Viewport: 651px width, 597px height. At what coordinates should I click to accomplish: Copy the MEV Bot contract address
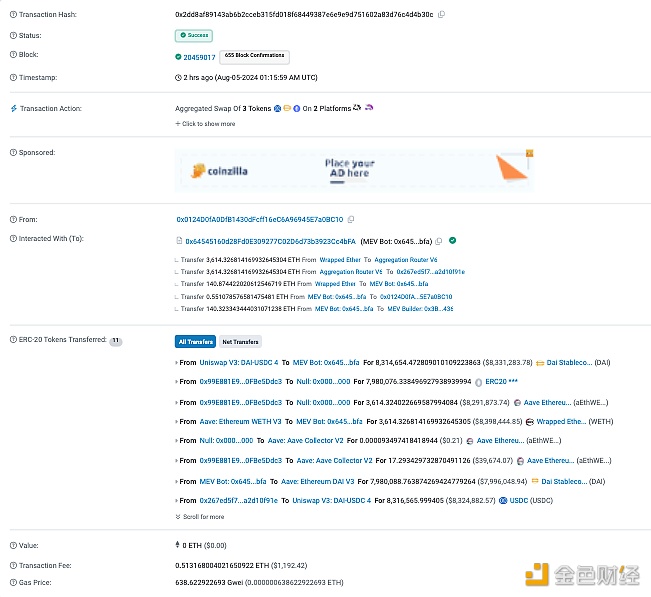pos(439,241)
